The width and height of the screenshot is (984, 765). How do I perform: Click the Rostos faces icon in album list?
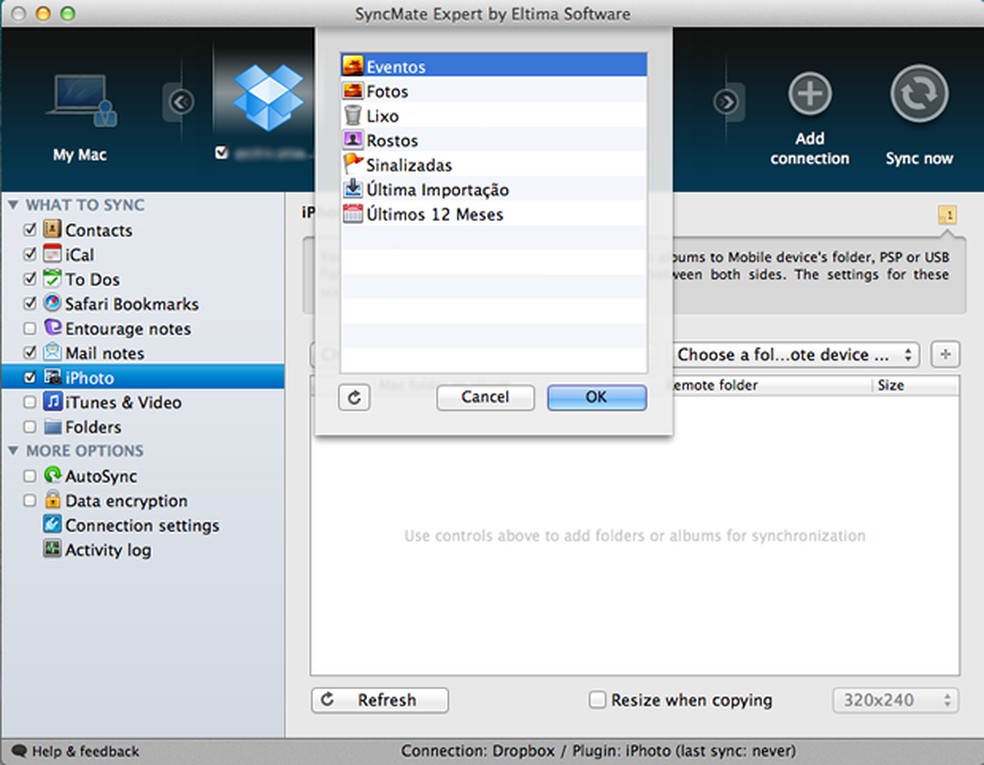pyautogui.click(x=353, y=139)
